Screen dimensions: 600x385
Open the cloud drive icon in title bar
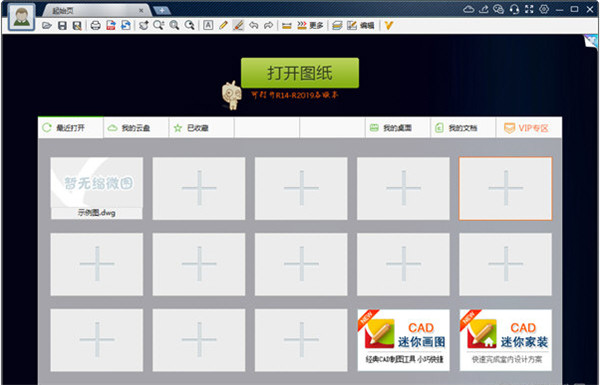point(469,9)
